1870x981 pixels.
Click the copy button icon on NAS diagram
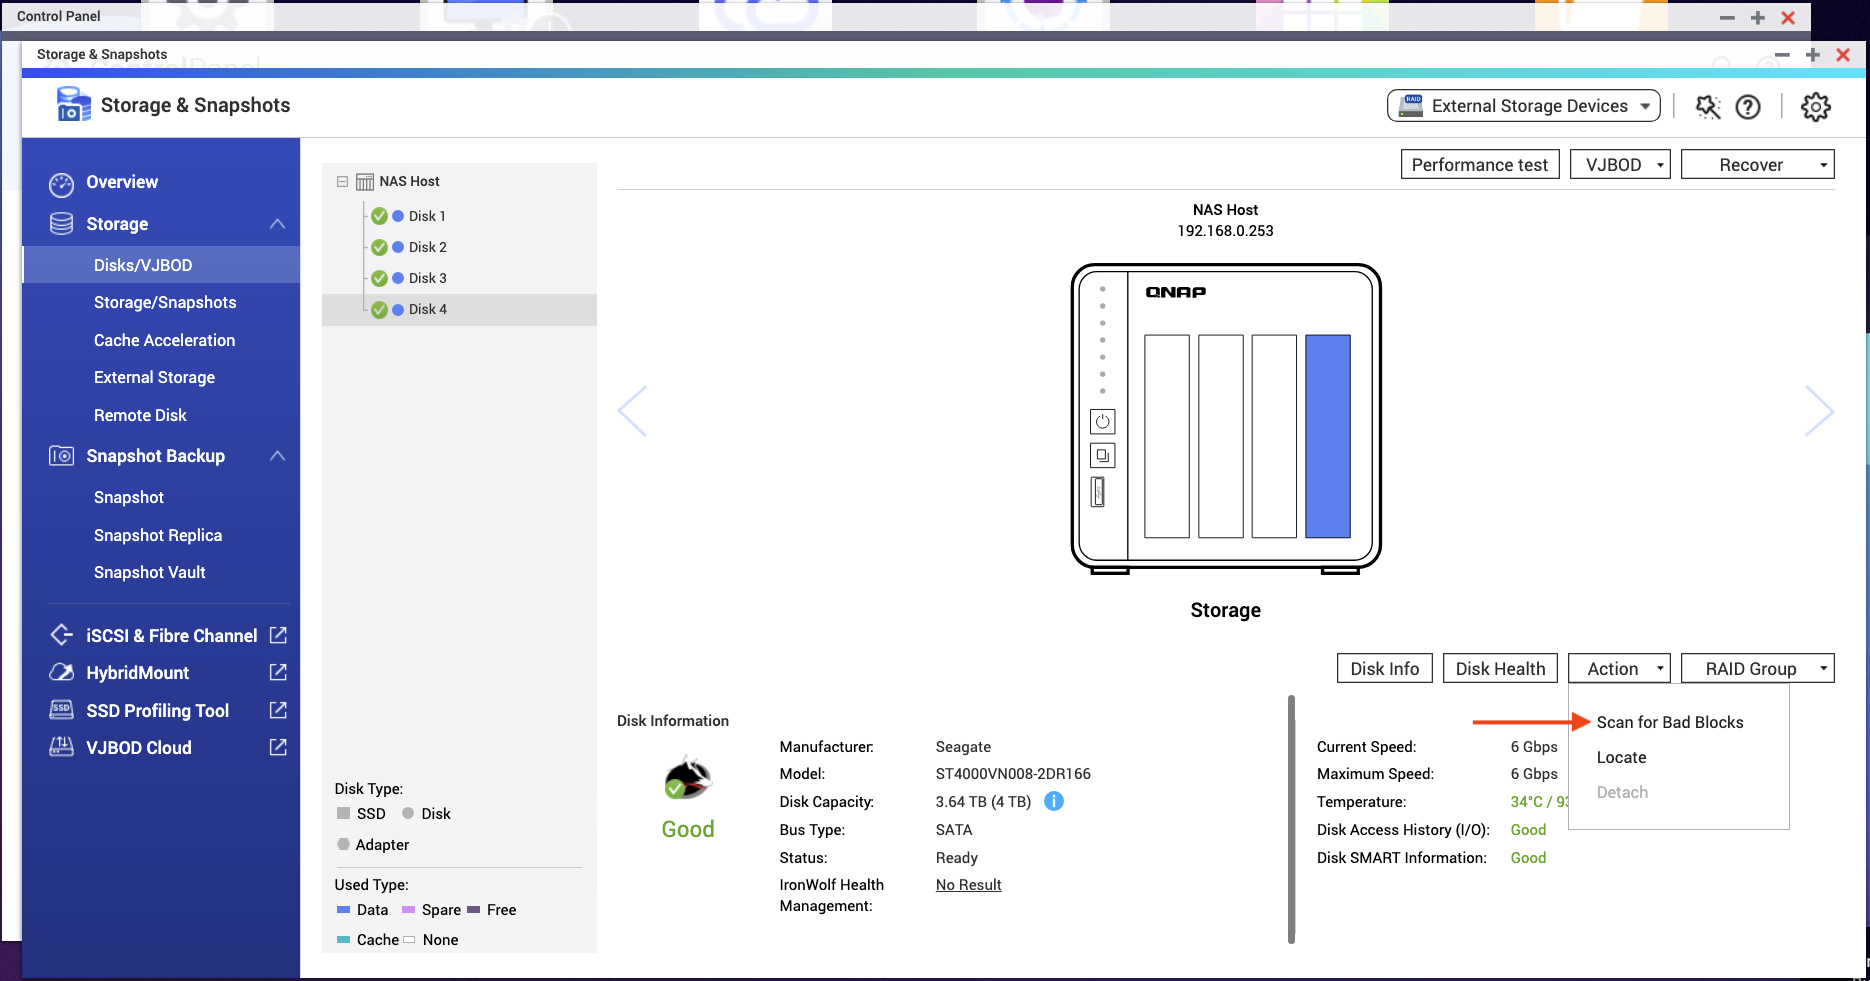1102,456
